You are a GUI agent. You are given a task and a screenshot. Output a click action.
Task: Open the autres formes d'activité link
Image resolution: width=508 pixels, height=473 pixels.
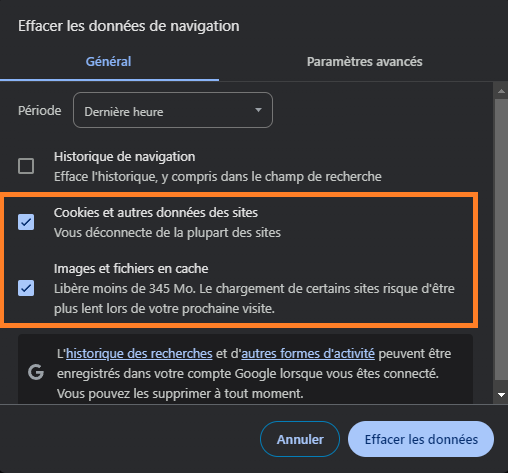(308, 353)
